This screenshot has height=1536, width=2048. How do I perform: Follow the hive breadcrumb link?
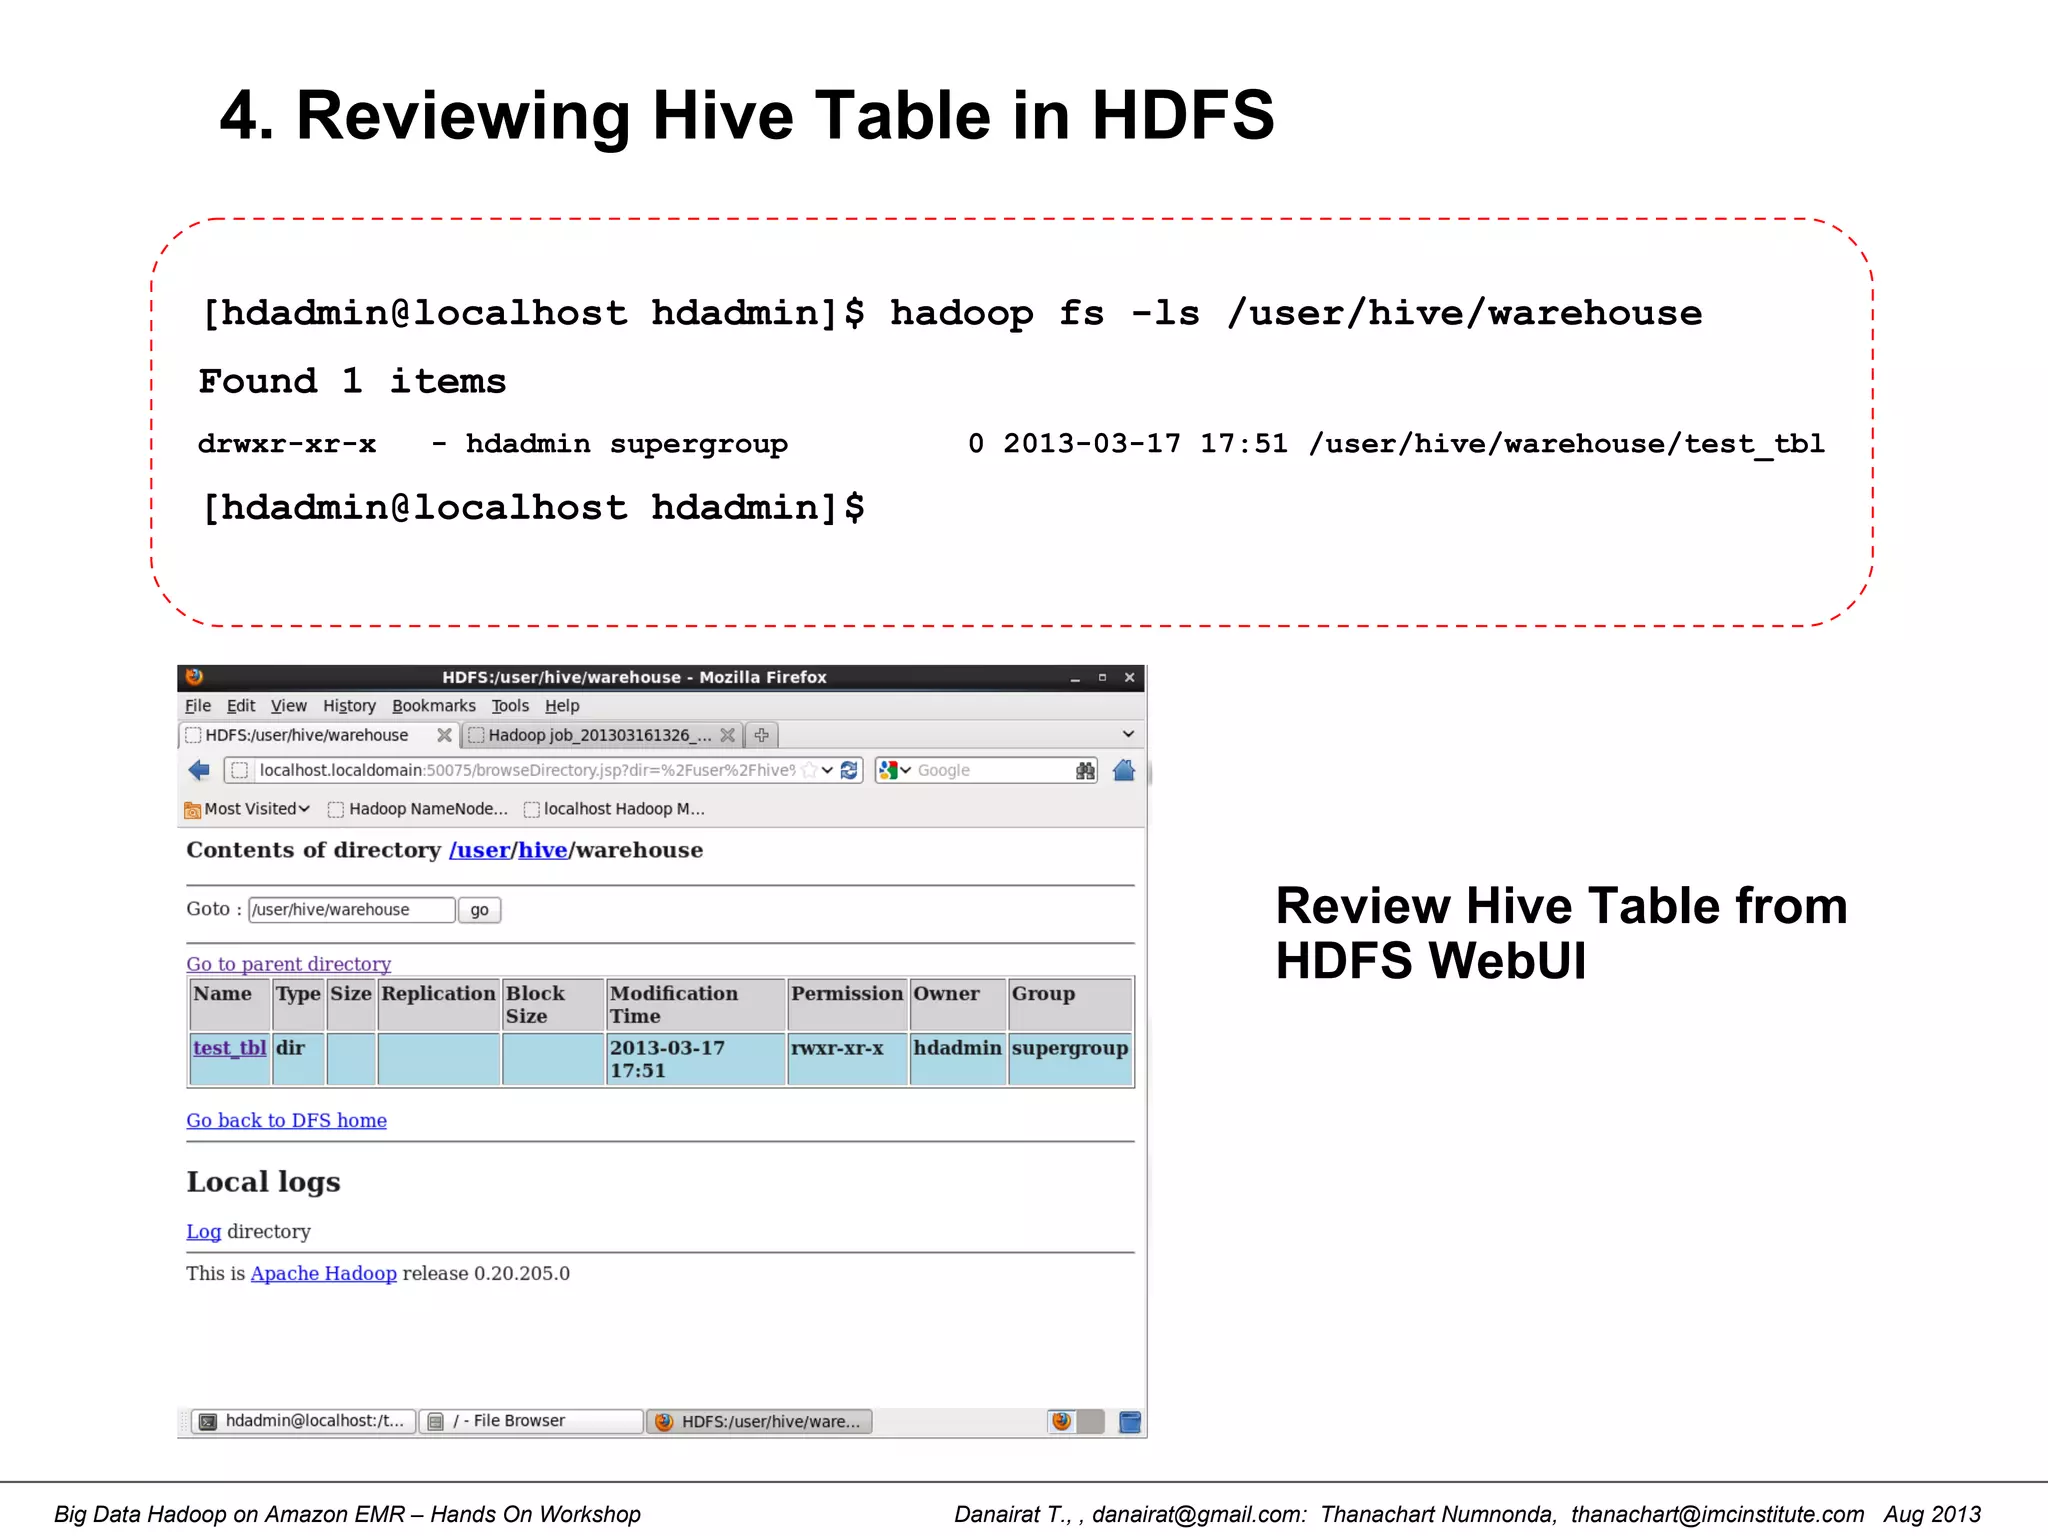[543, 850]
